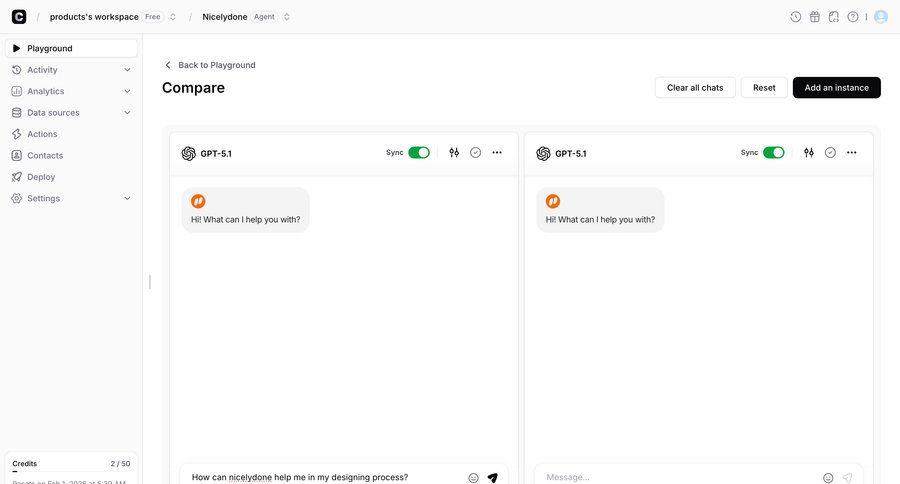This screenshot has width=900, height=484.
Task: Open settings sliders icon of right GPT-5.1 instance
Action: point(809,152)
